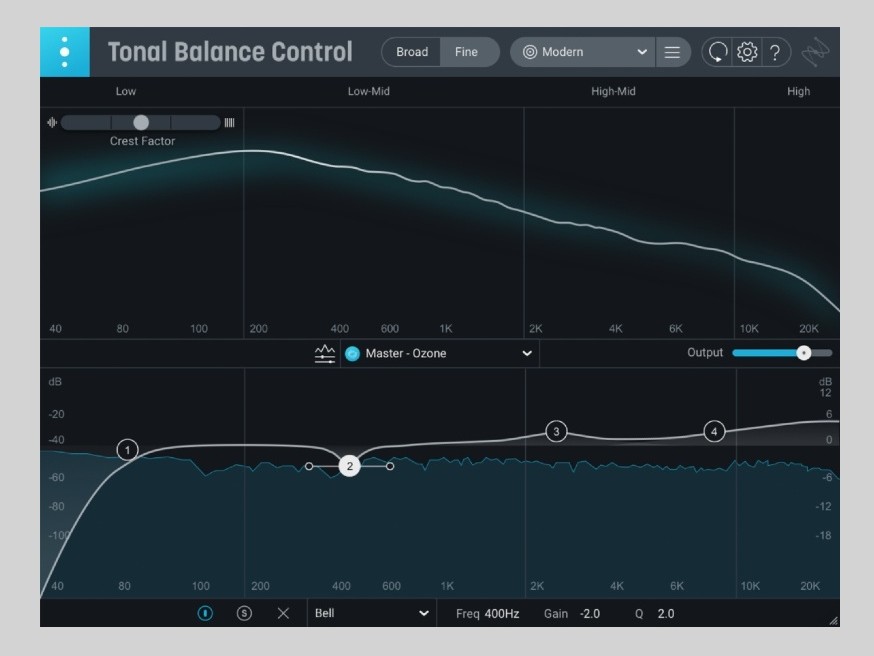Click the signal flow icon at top right
This screenshot has width=874, height=656.
(x=816, y=52)
